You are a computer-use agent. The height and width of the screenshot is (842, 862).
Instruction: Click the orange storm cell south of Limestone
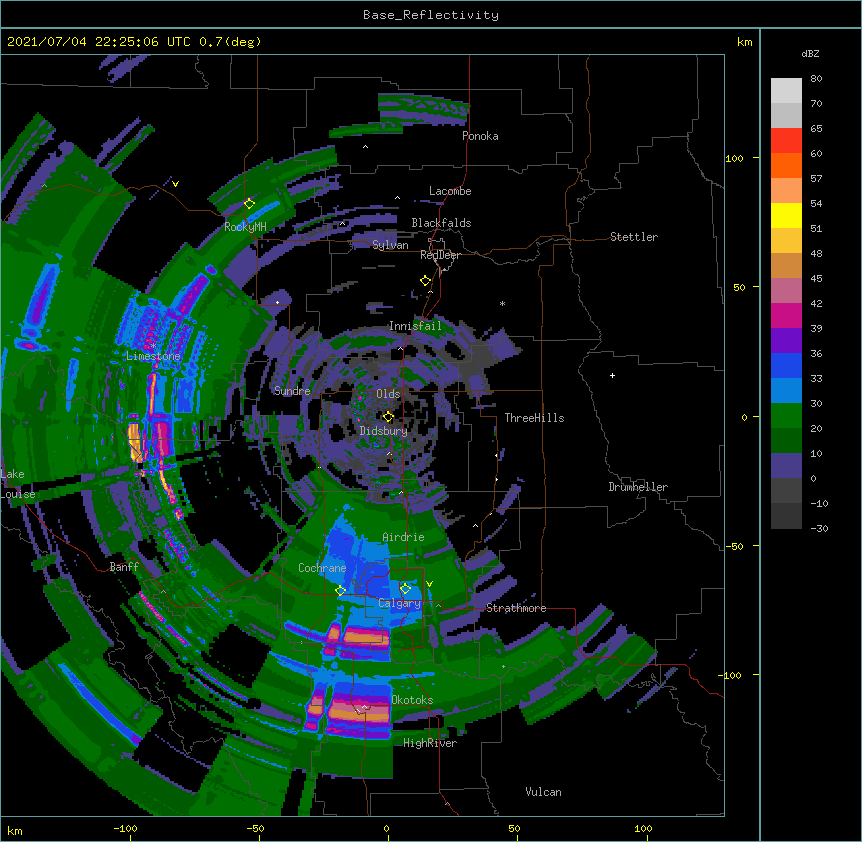pos(135,441)
